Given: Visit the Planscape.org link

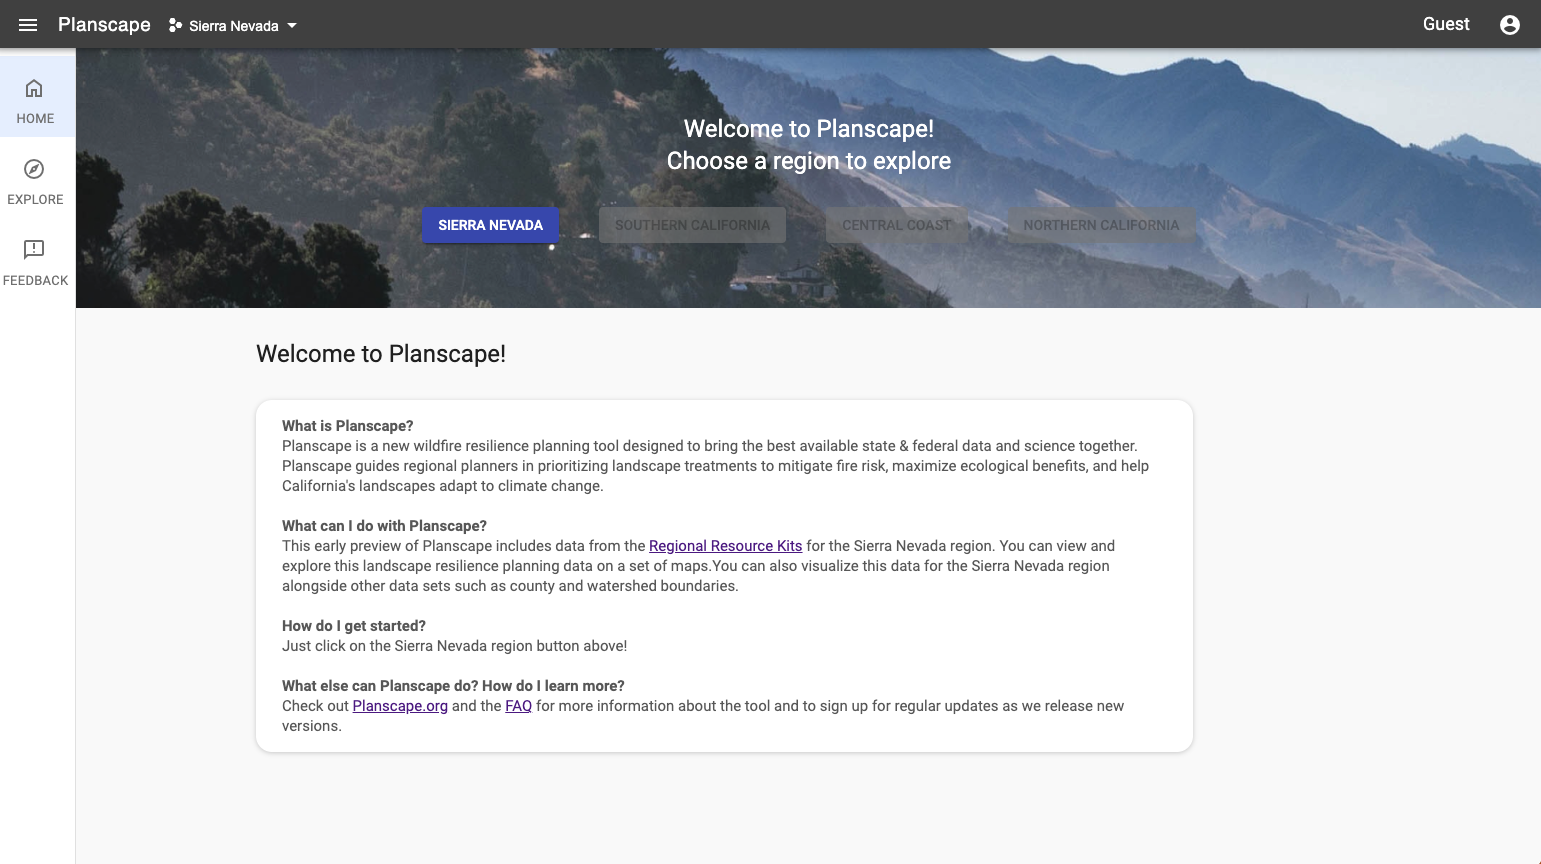Looking at the screenshot, I should coord(400,706).
